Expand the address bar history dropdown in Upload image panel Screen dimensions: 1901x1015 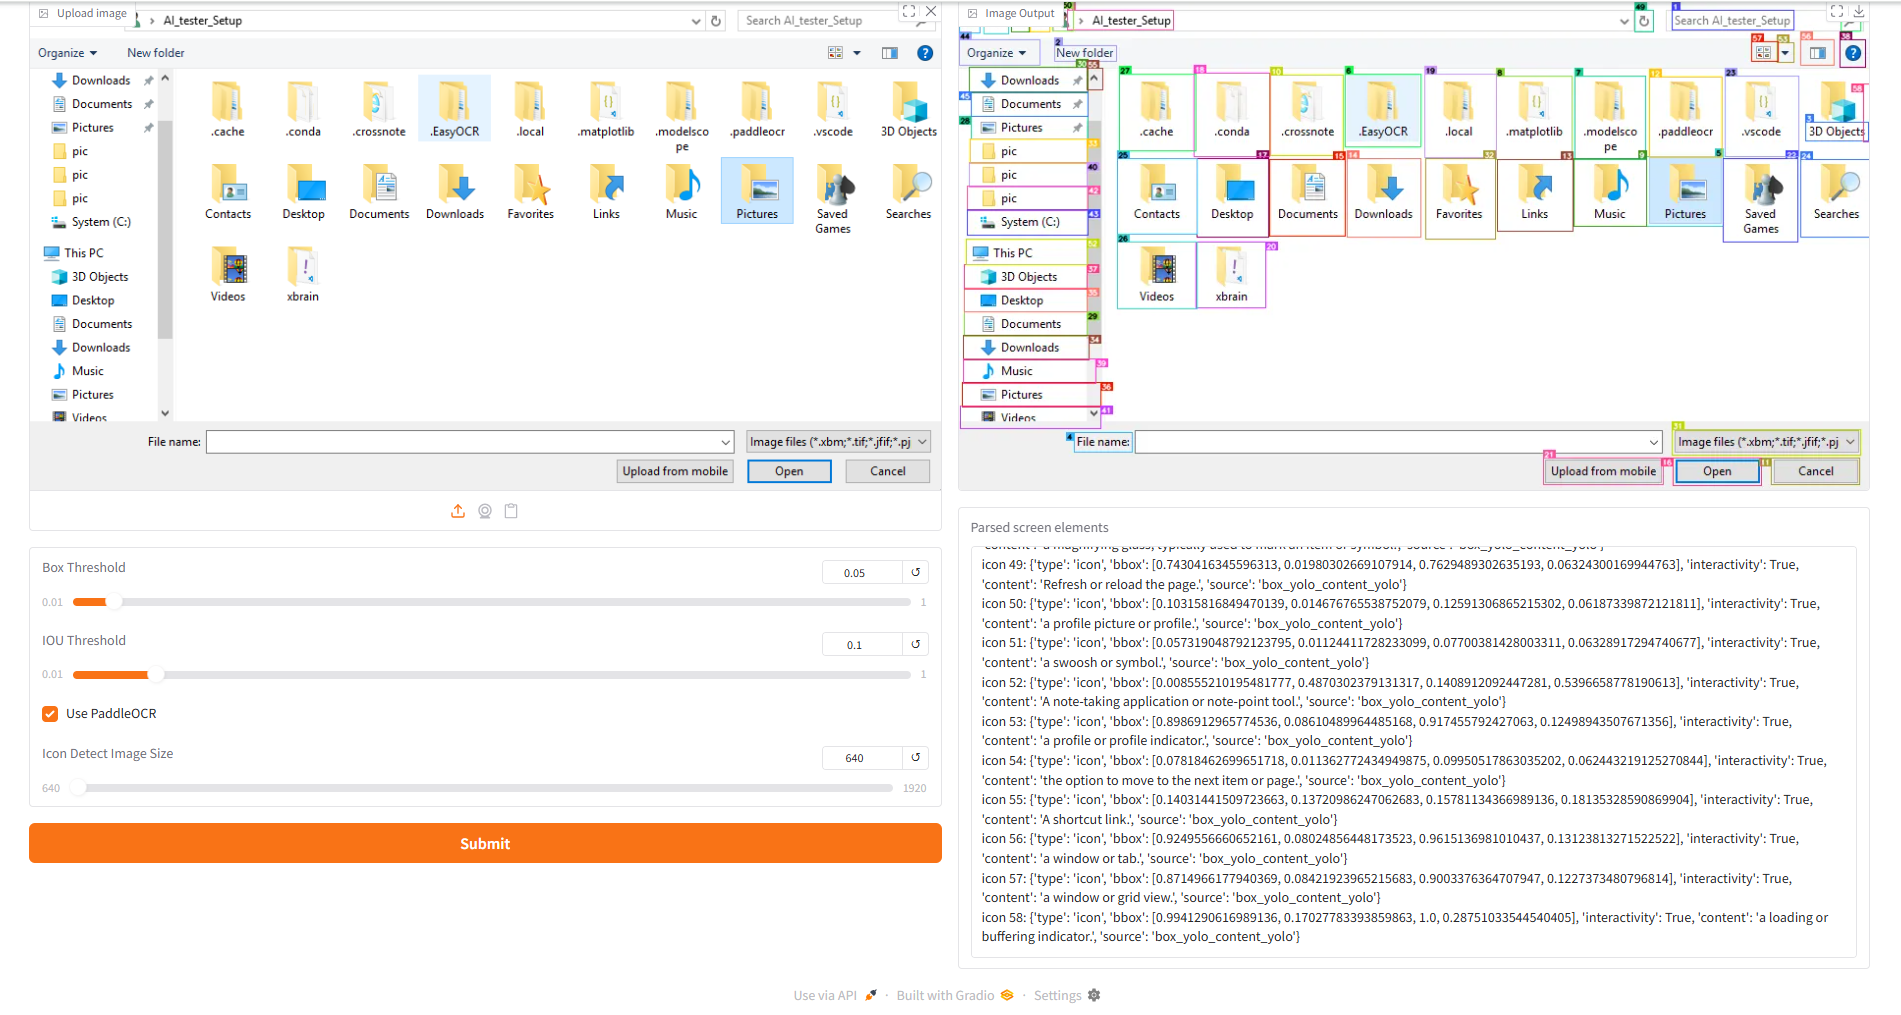pos(696,21)
